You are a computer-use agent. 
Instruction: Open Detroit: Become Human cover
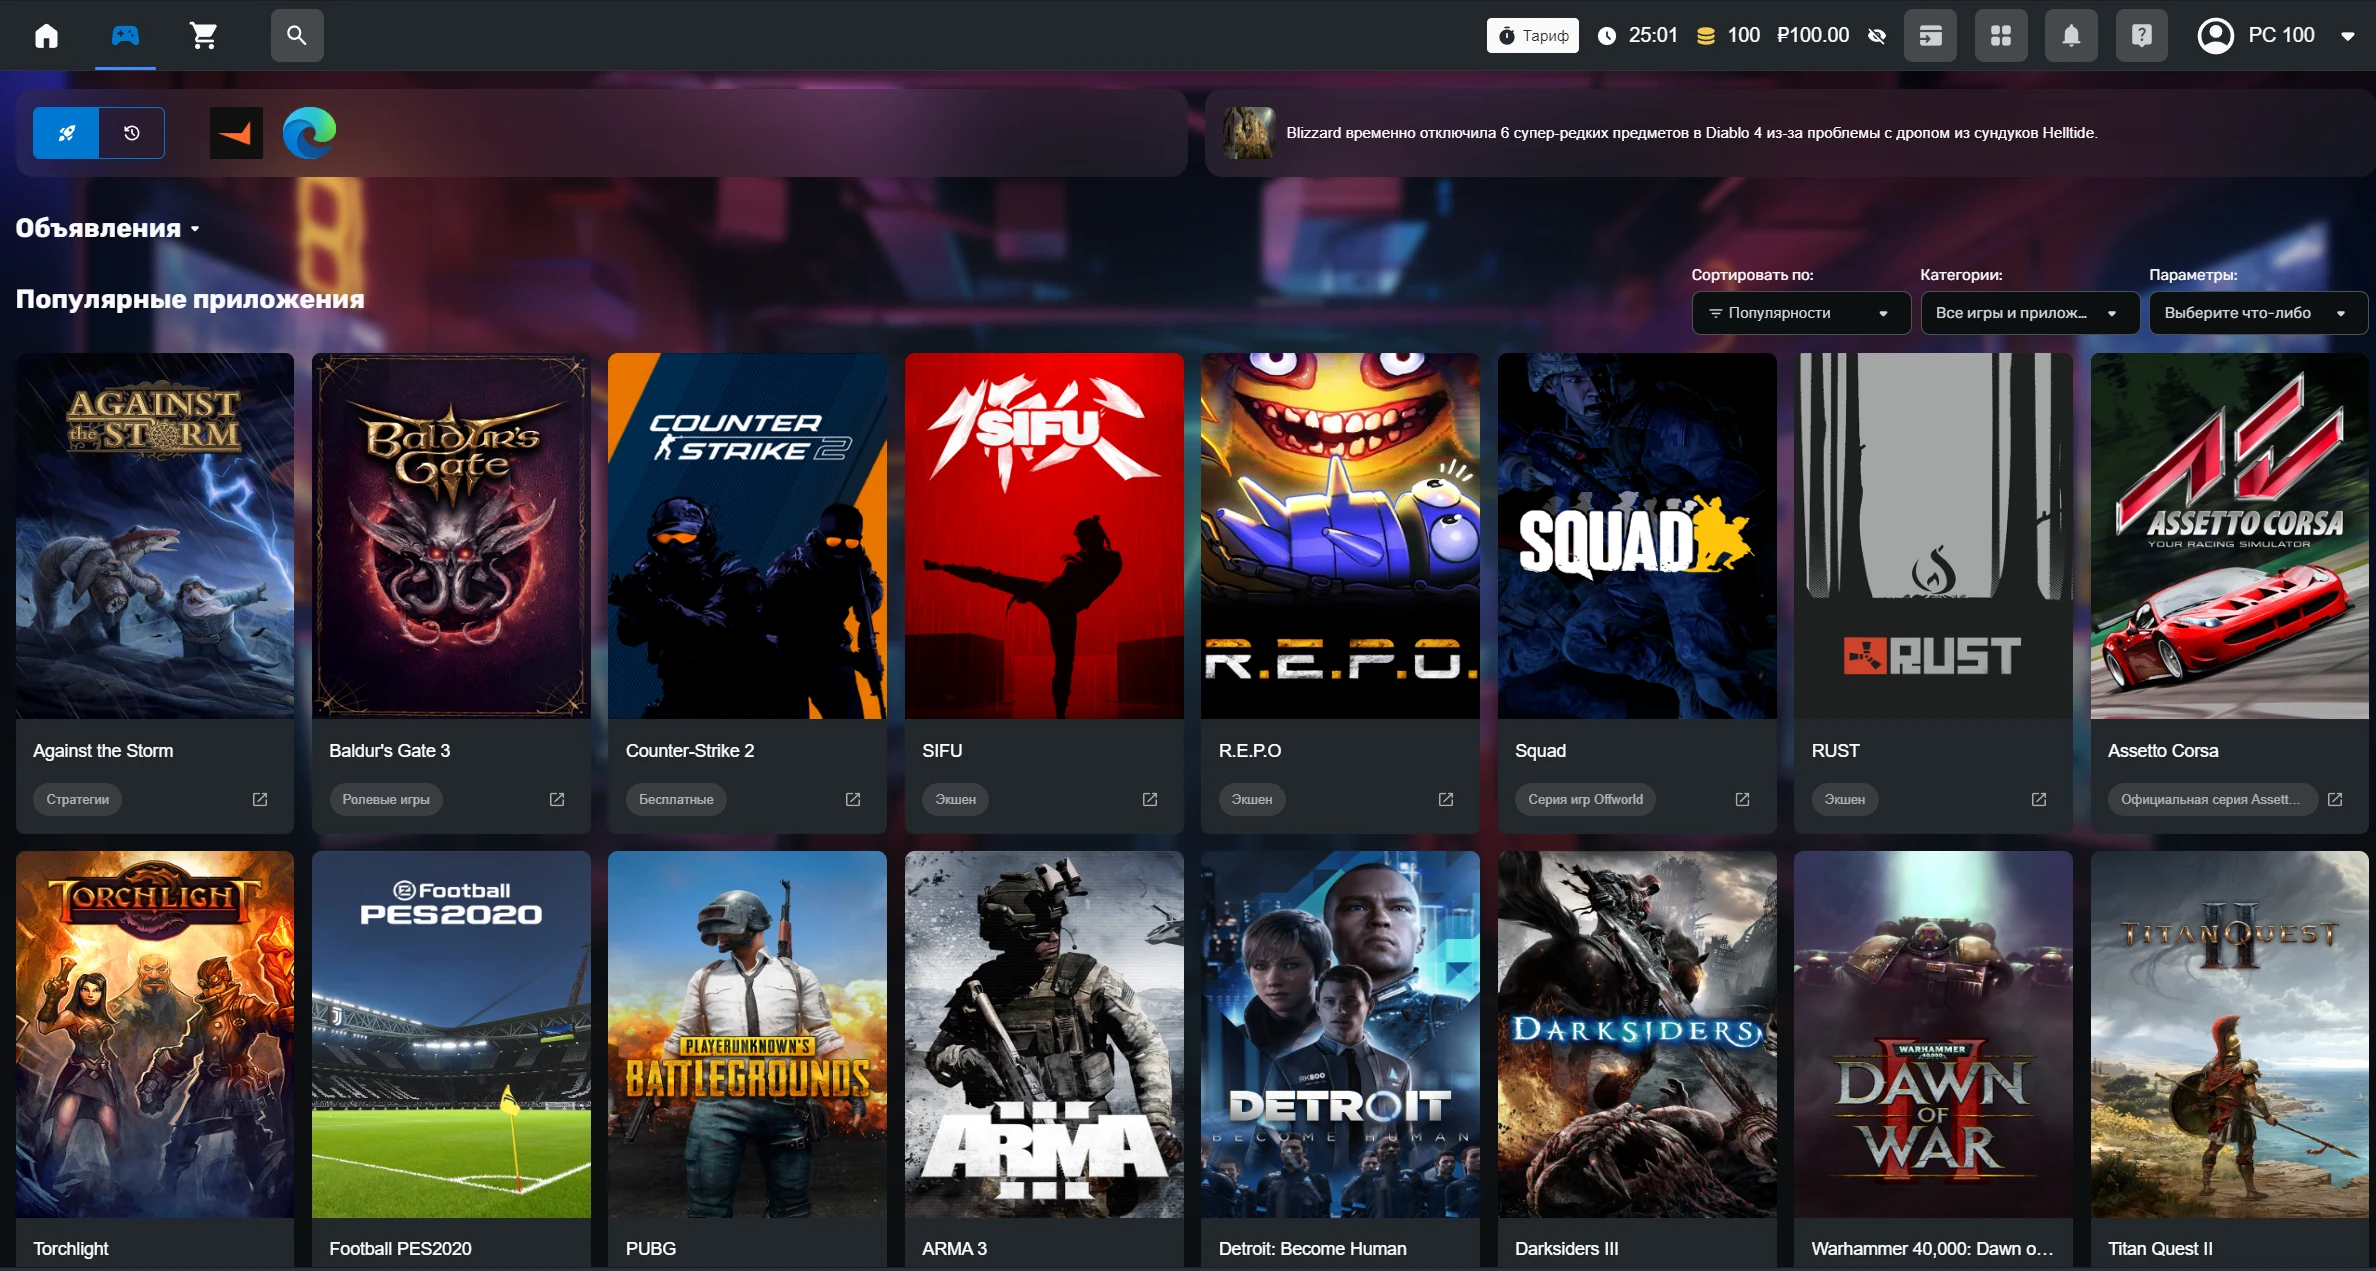1340,1034
